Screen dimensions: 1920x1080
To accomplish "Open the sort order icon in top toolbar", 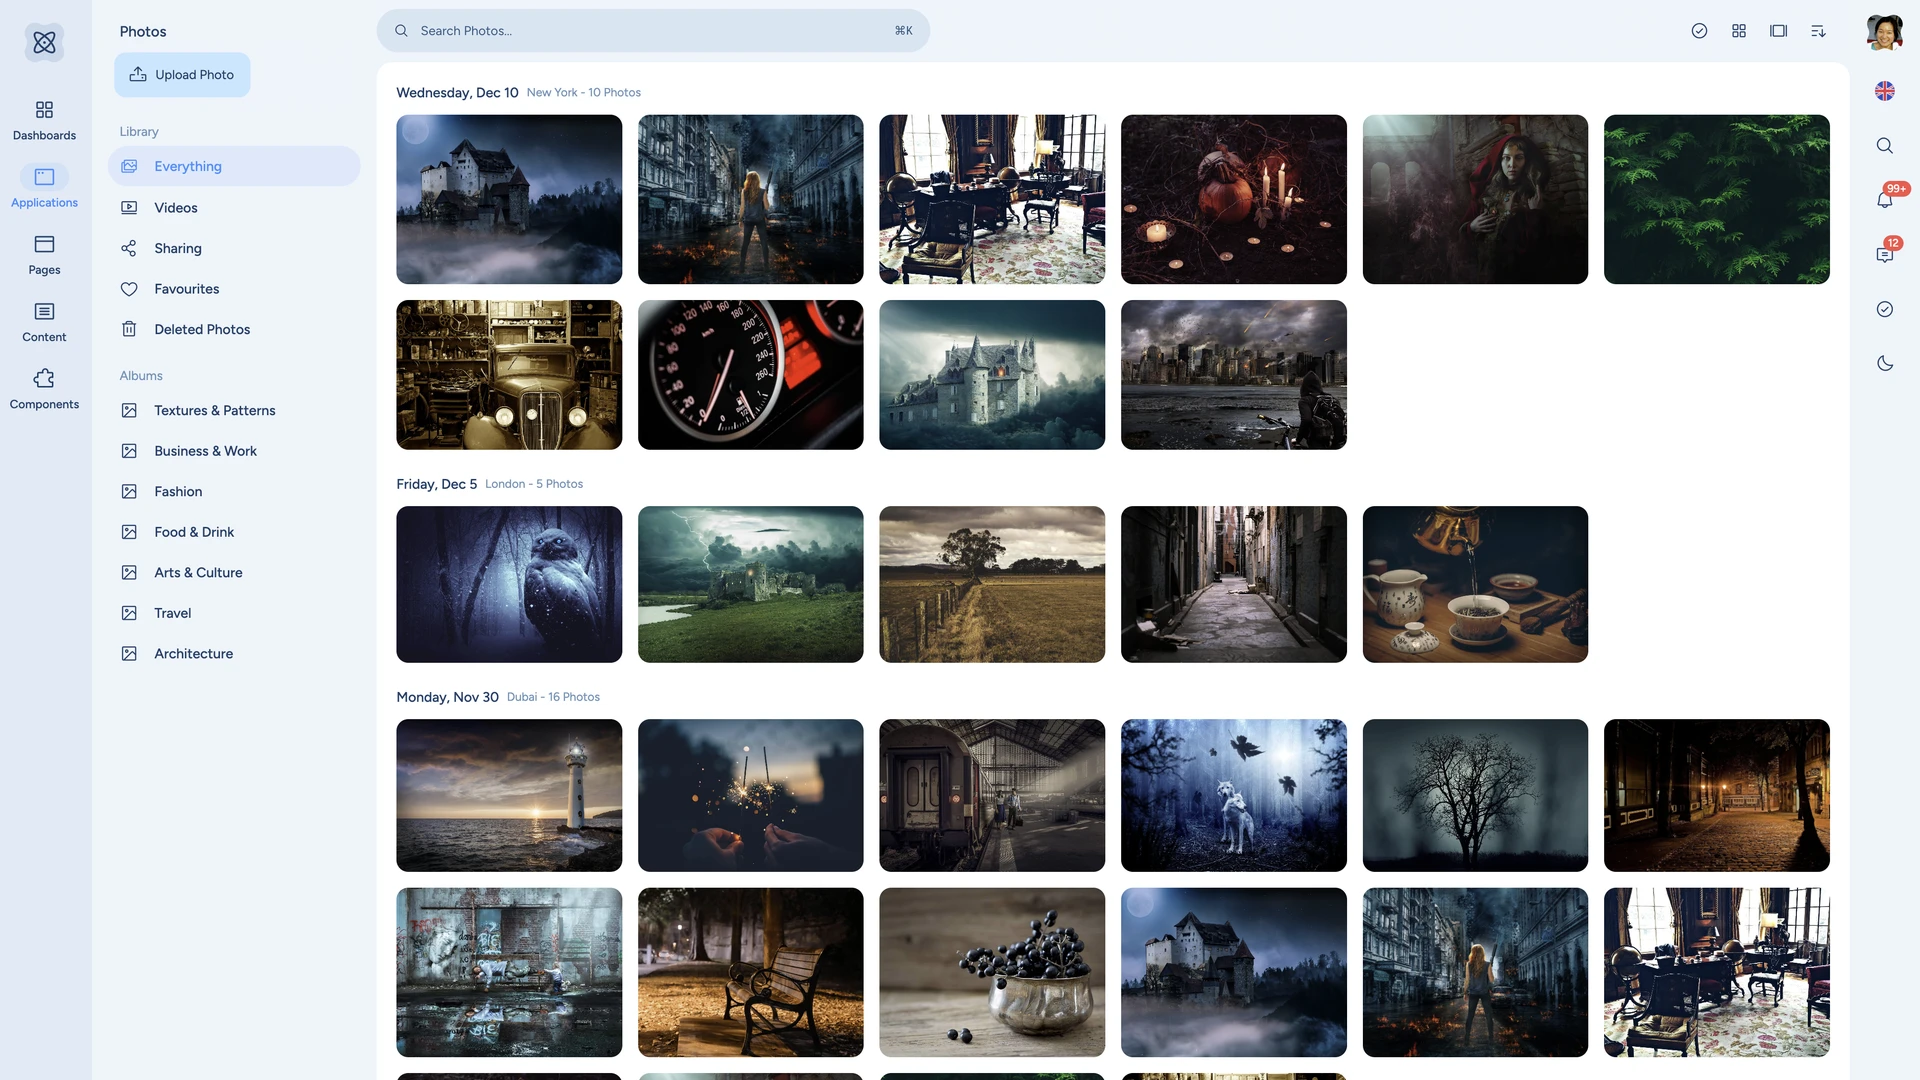I will pyautogui.click(x=1818, y=31).
